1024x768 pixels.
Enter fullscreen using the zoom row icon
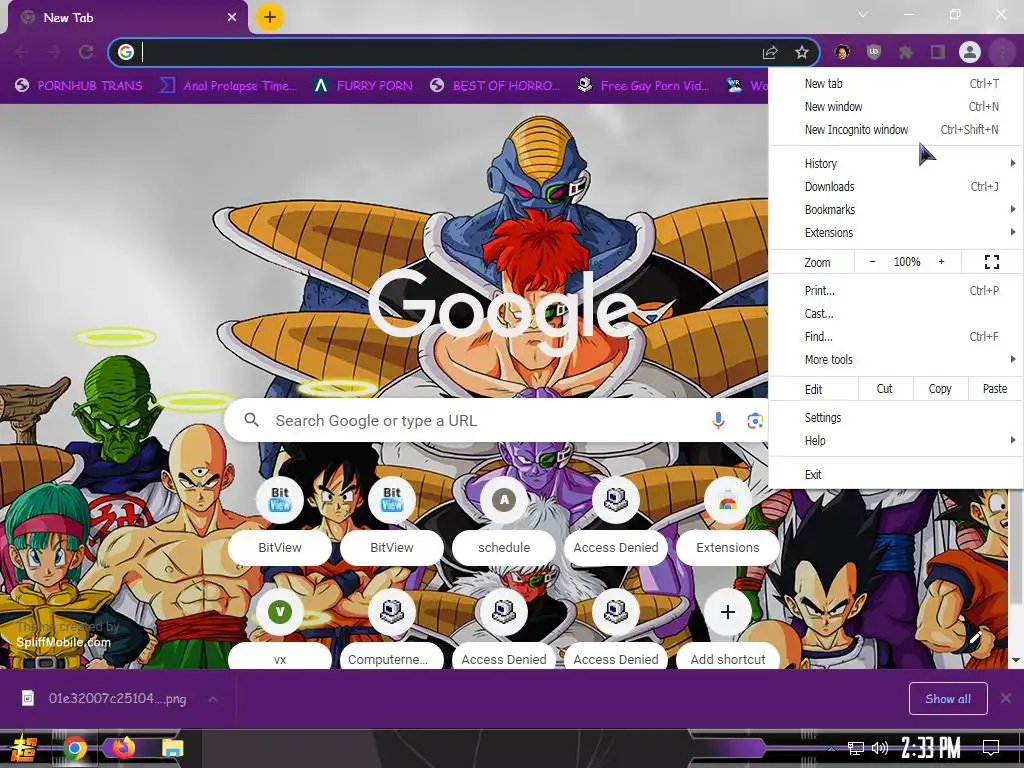[991, 262]
